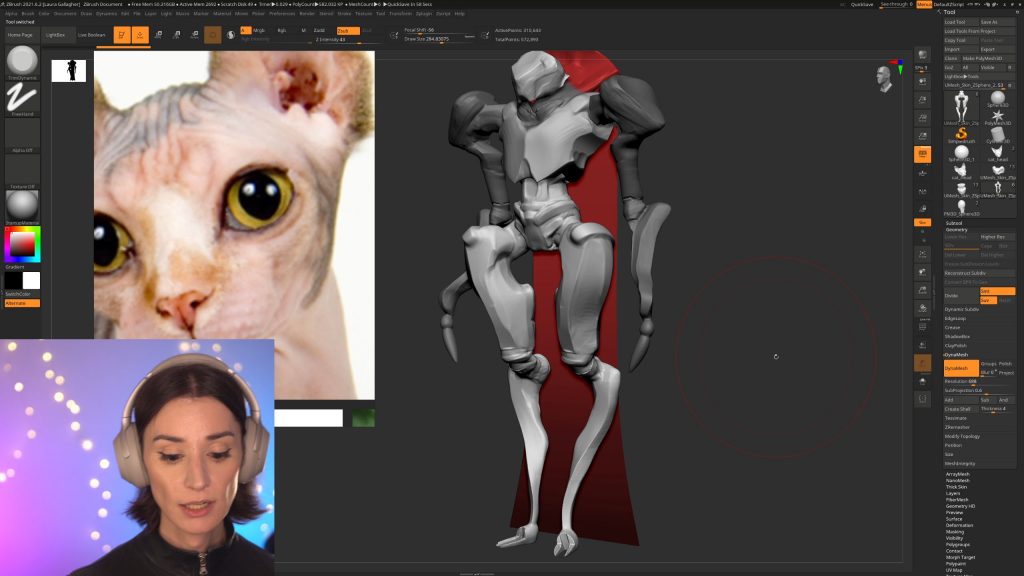Image resolution: width=1024 pixels, height=576 pixels.
Task: Select the white main color swatch
Action: point(31,280)
